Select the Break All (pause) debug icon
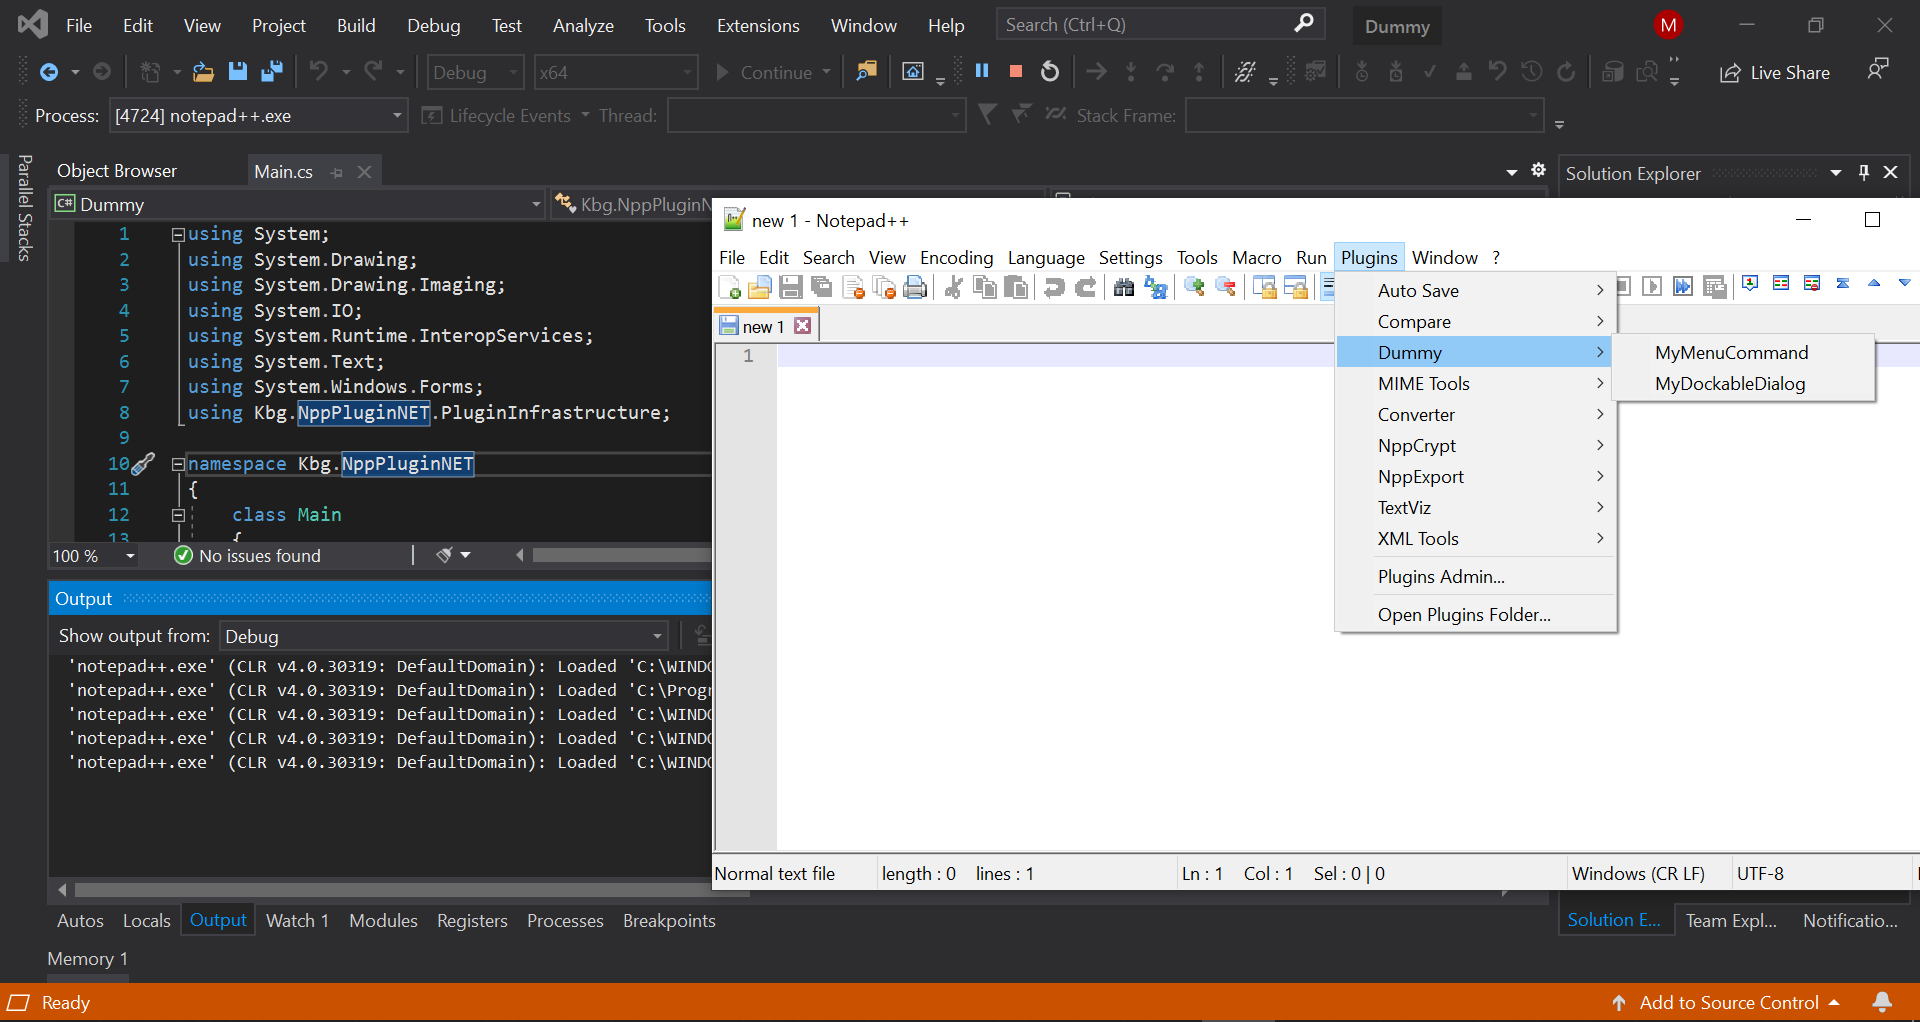 [981, 71]
